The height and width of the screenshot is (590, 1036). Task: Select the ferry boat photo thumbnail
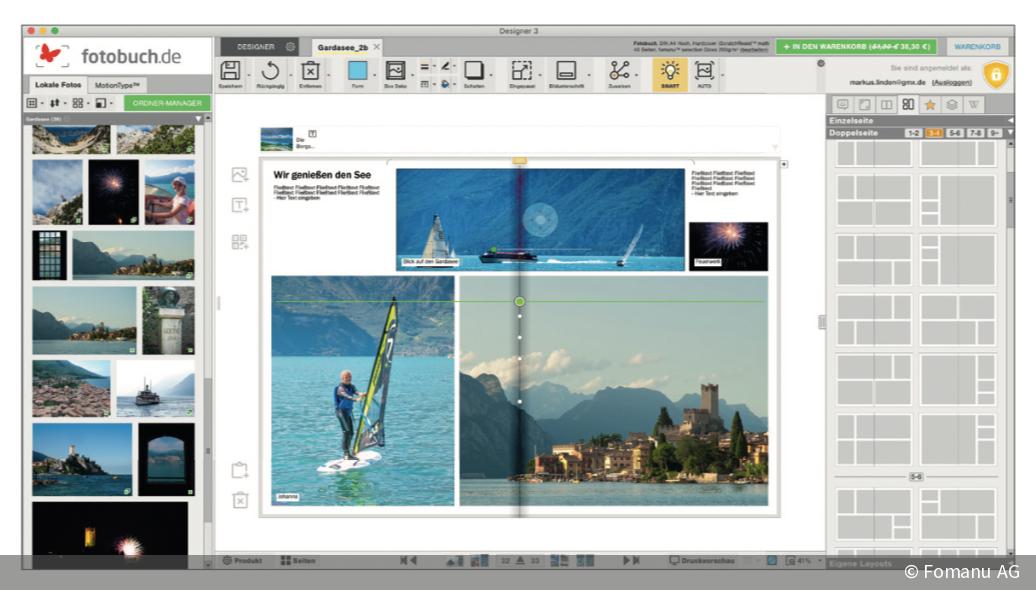[155, 387]
